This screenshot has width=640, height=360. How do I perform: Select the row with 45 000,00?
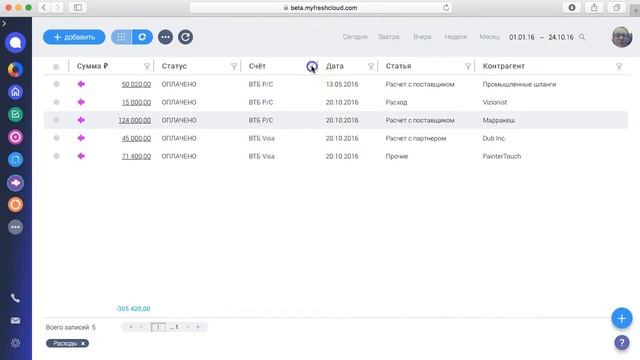coord(56,138)
